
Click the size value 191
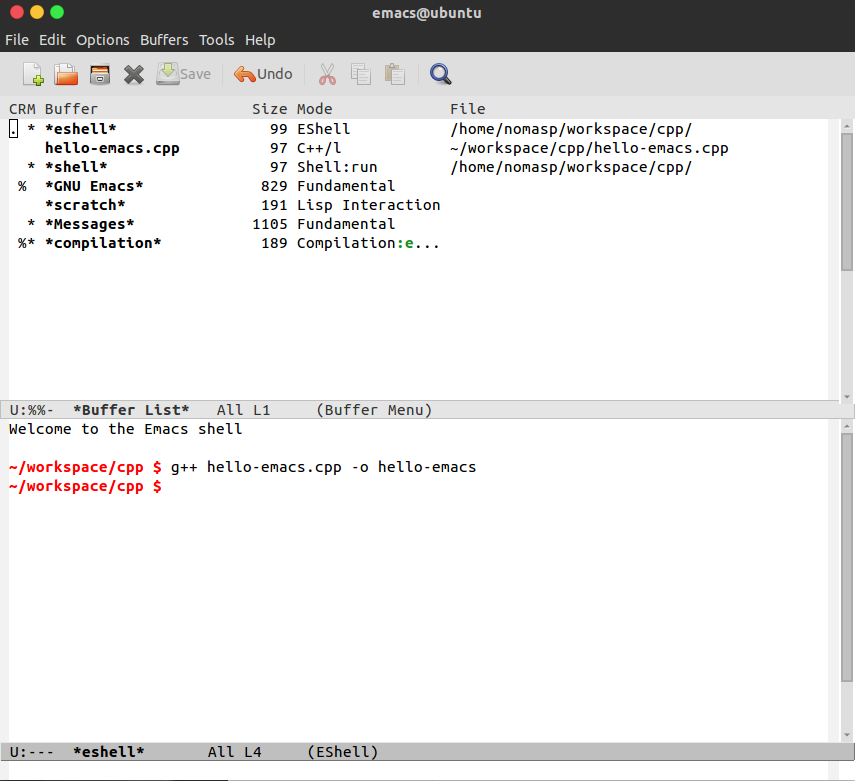click(x=274, y=205)
